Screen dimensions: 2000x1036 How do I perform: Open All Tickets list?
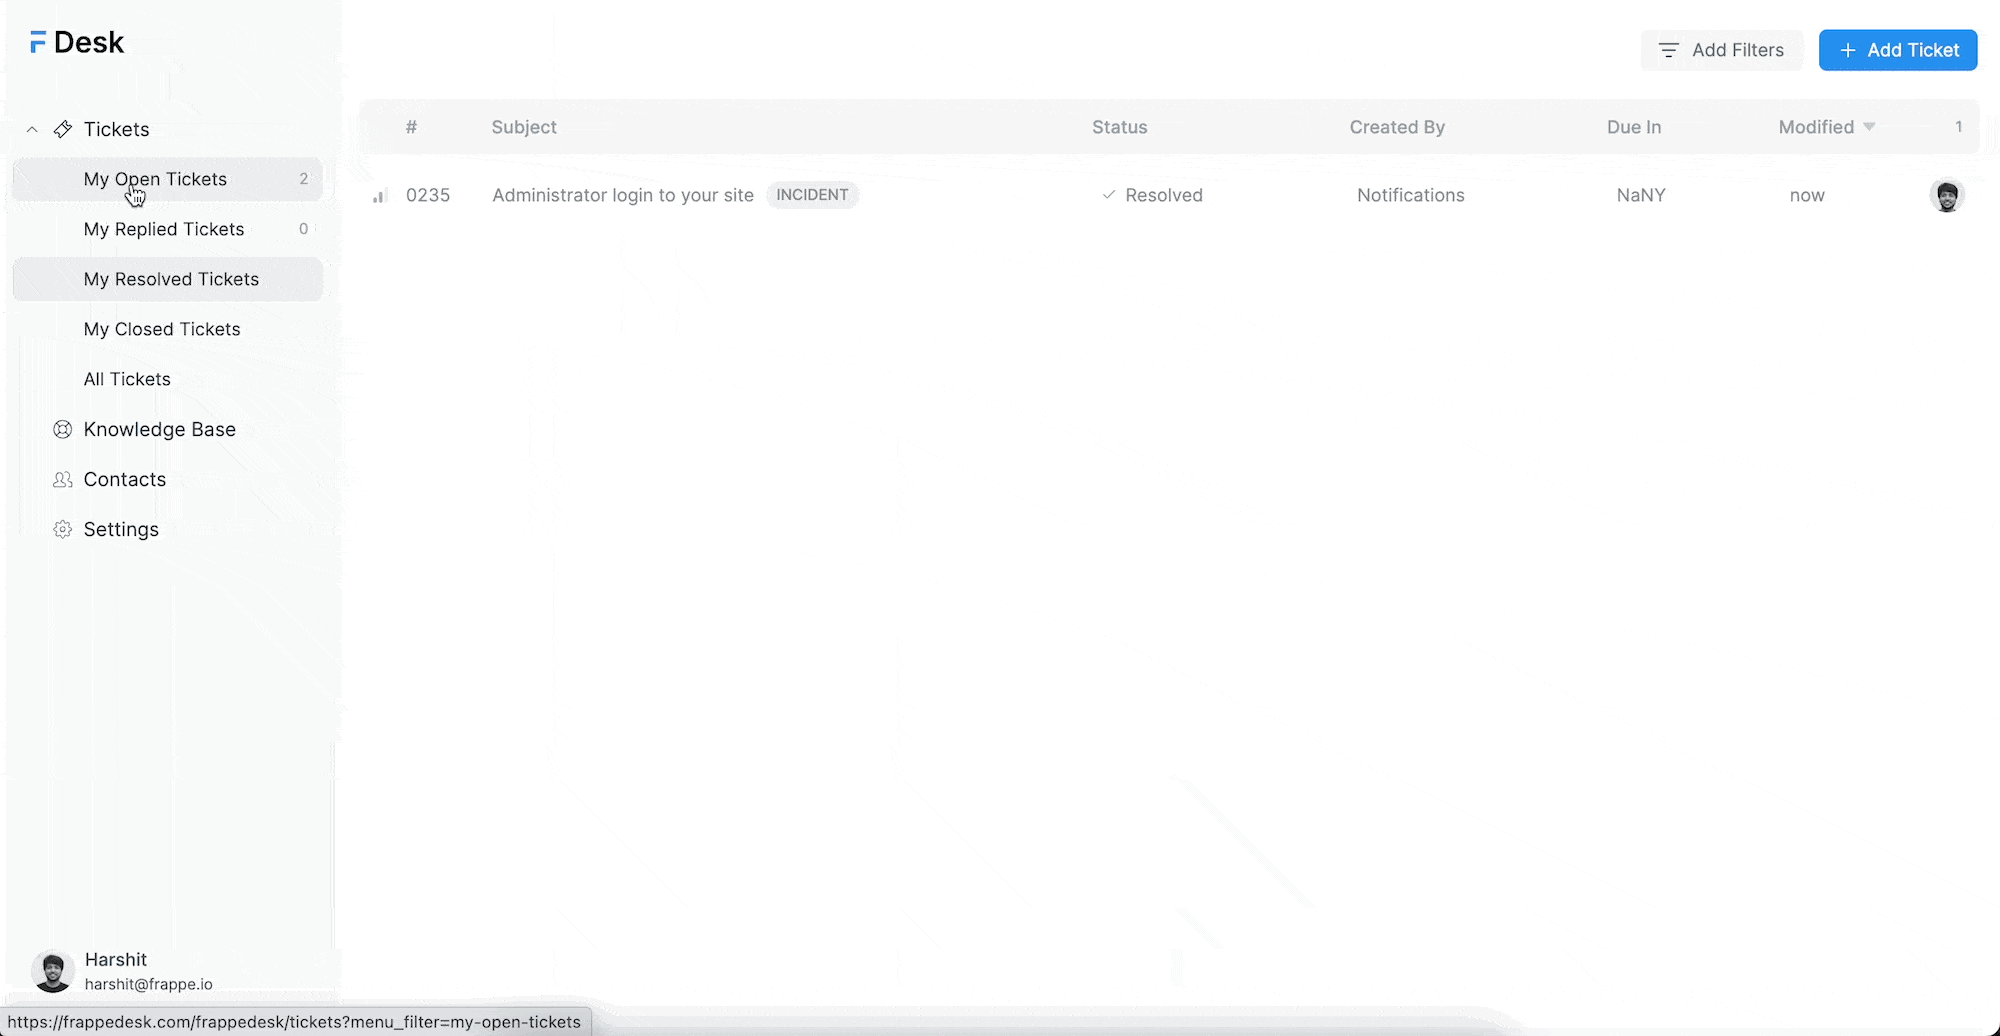168,379
